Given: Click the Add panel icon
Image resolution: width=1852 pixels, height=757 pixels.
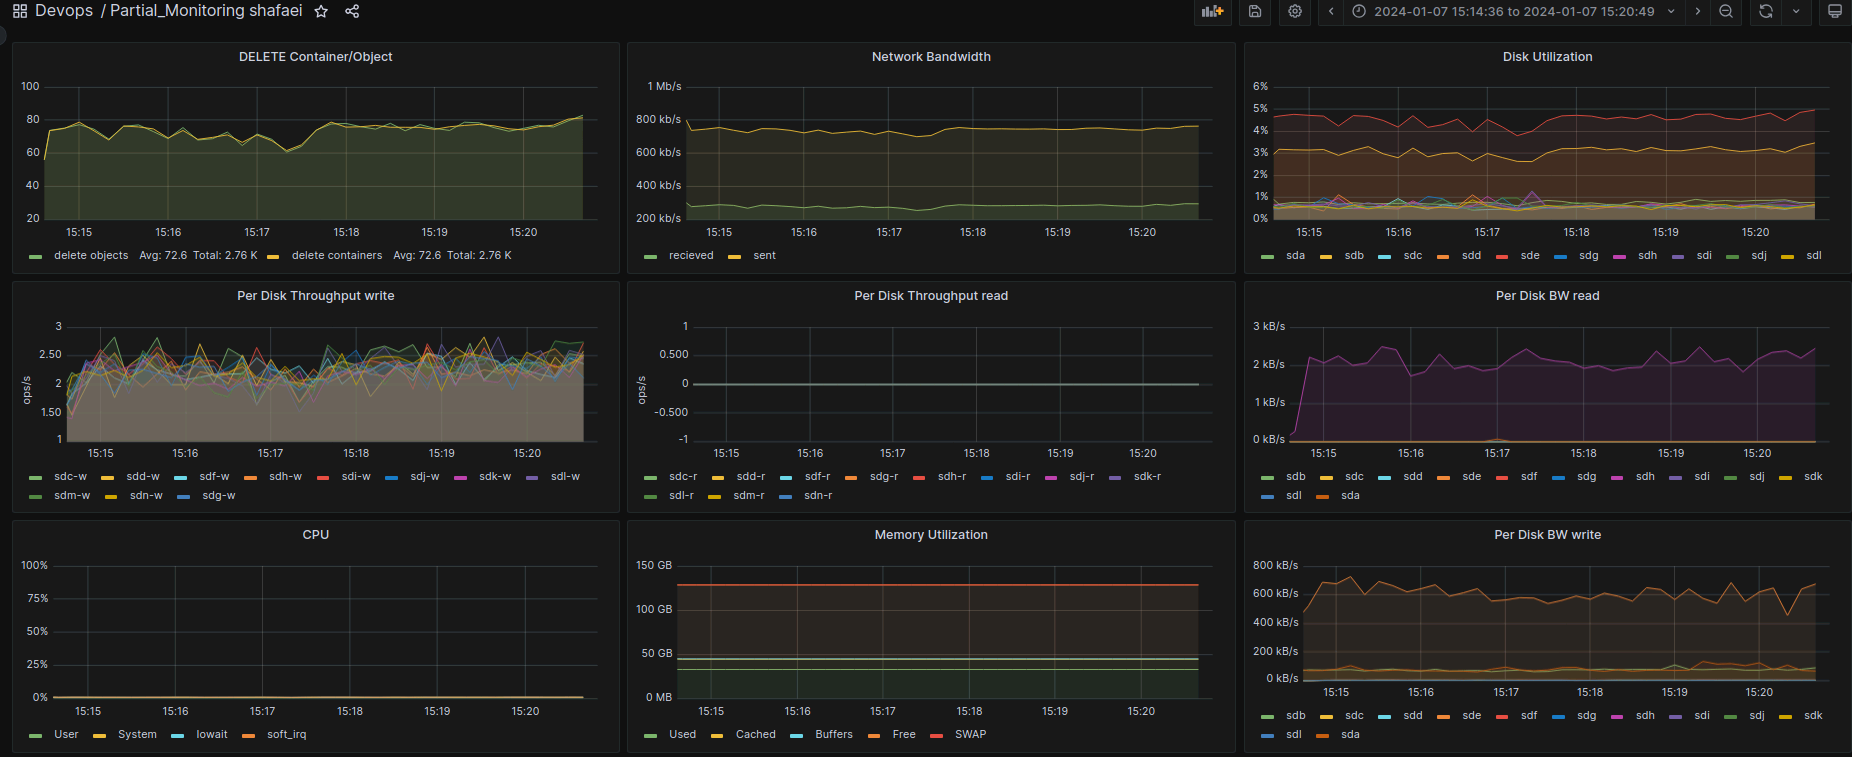Looking at the screenshot, I should click(1212, 11).
